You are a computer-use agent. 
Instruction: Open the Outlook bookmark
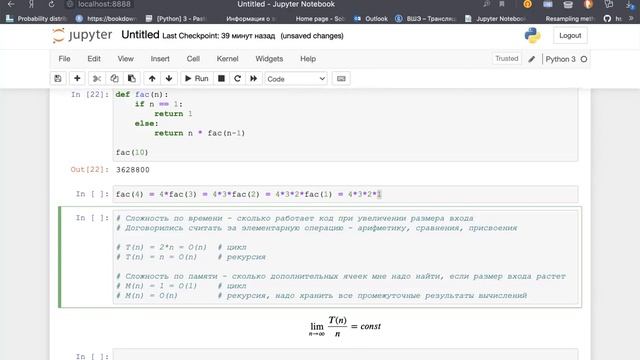click(371, 19)
